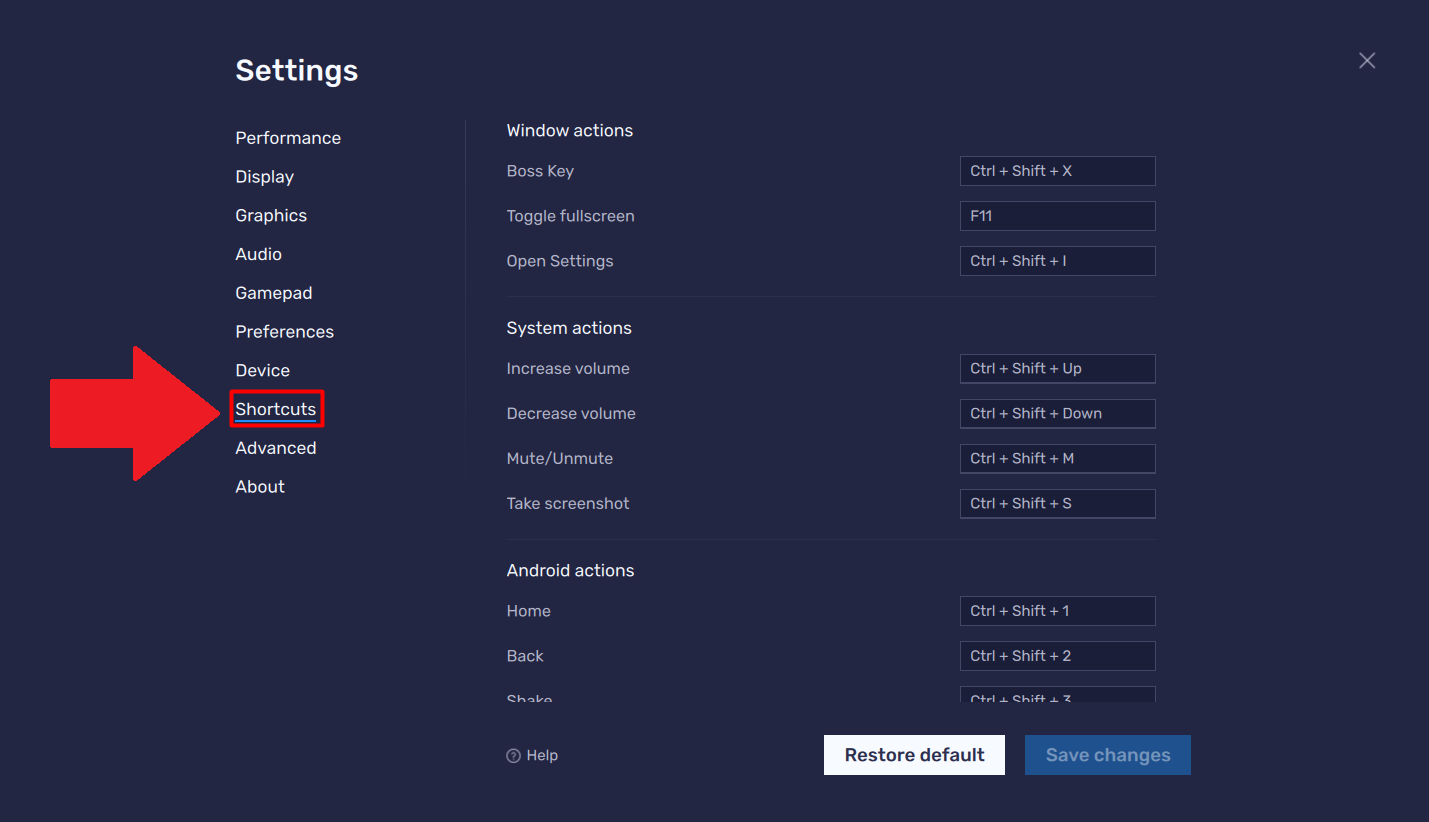Click the Android actions heading
Viewport: 1429px width, 822px height.
click(x=570, y=571)
